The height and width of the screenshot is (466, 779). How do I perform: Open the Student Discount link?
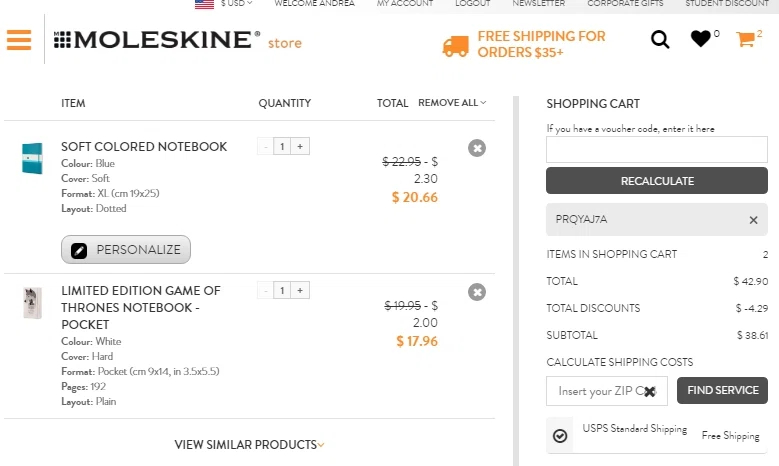tap(727, 3)
